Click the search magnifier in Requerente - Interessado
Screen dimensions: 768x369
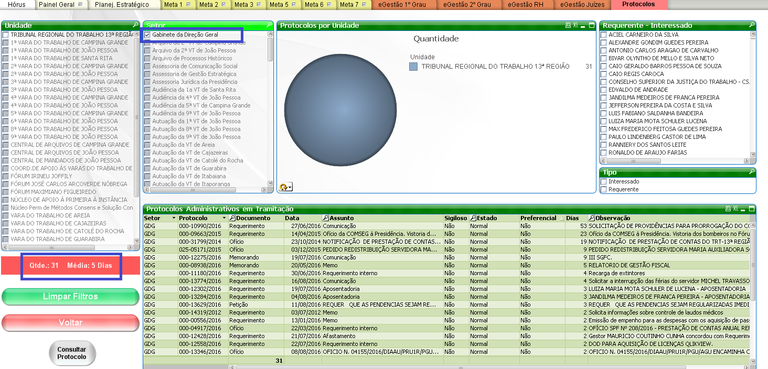tap(751, 25)
